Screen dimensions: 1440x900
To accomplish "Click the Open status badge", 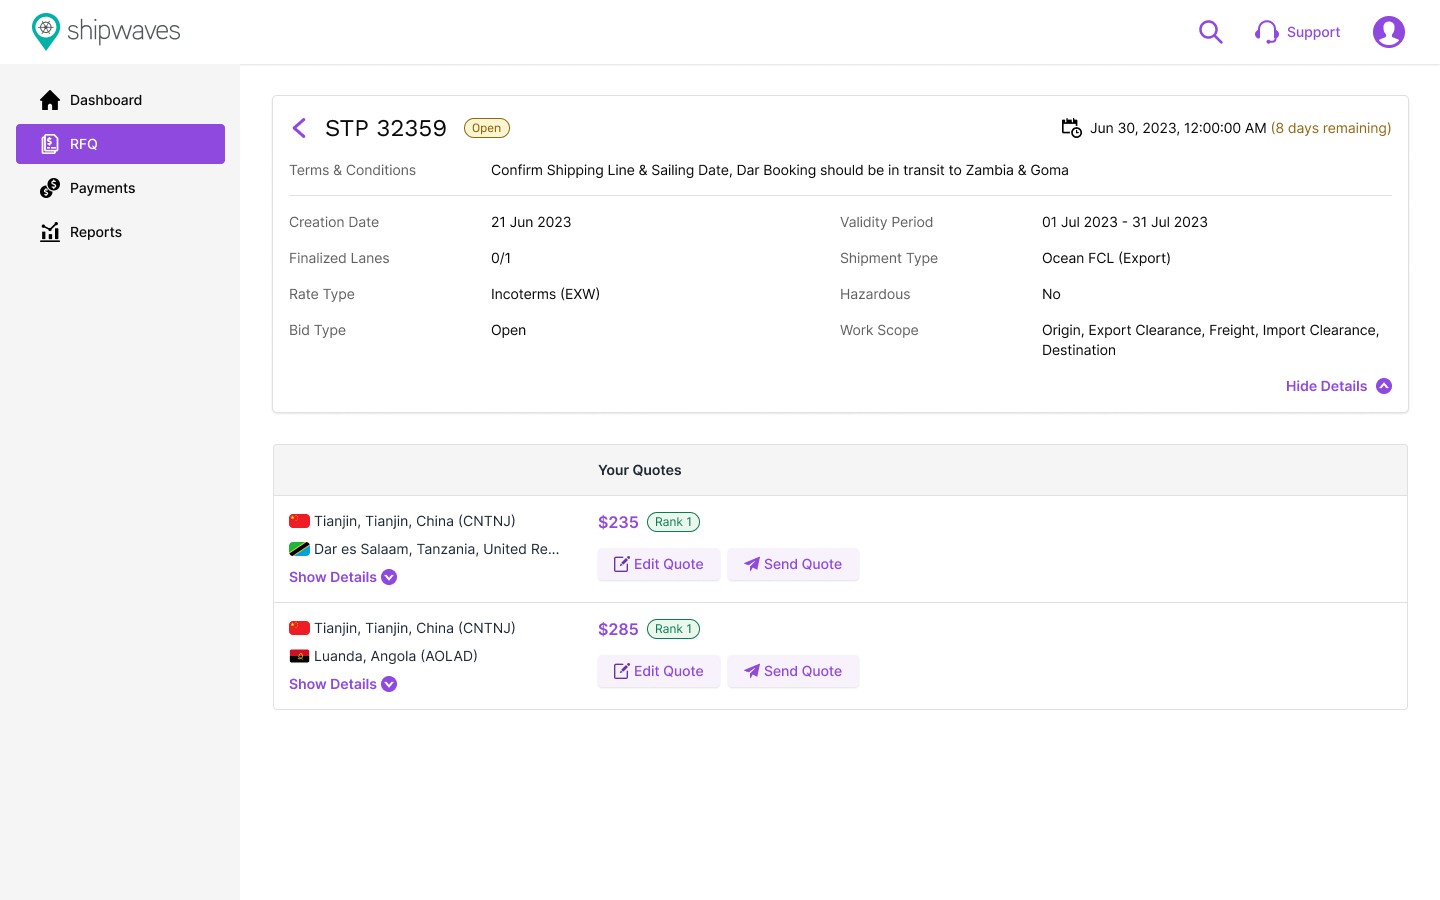I will [487, 128].
